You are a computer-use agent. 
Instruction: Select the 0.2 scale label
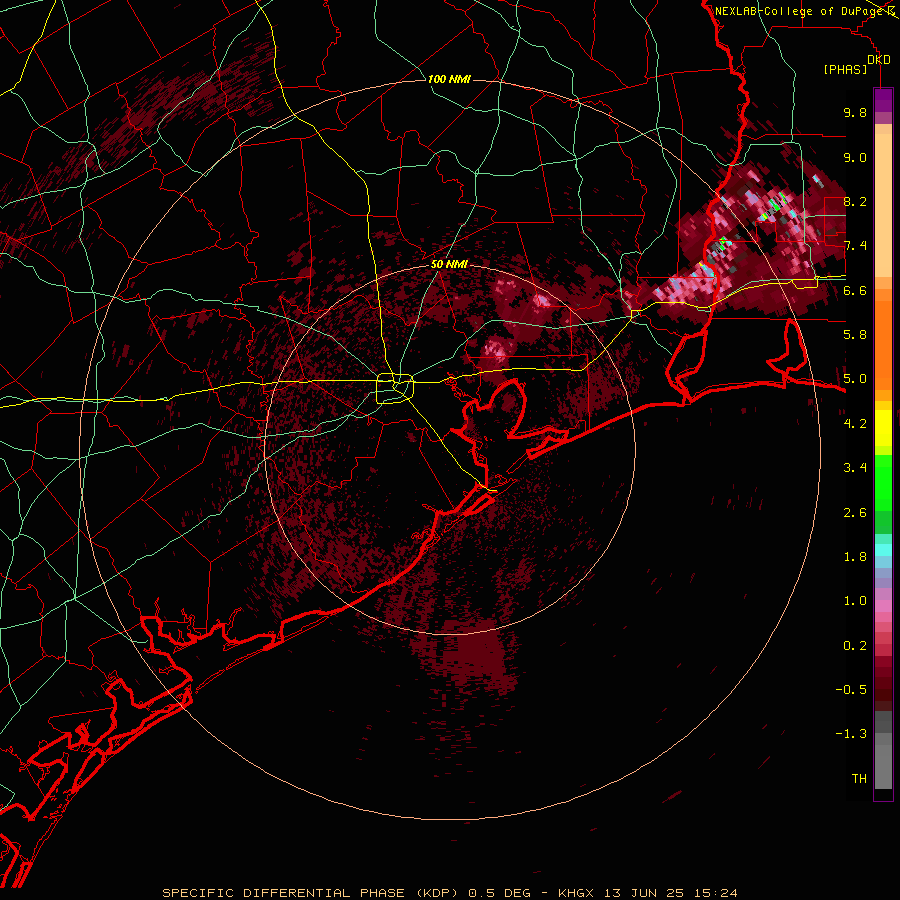(x=855, y=646)
